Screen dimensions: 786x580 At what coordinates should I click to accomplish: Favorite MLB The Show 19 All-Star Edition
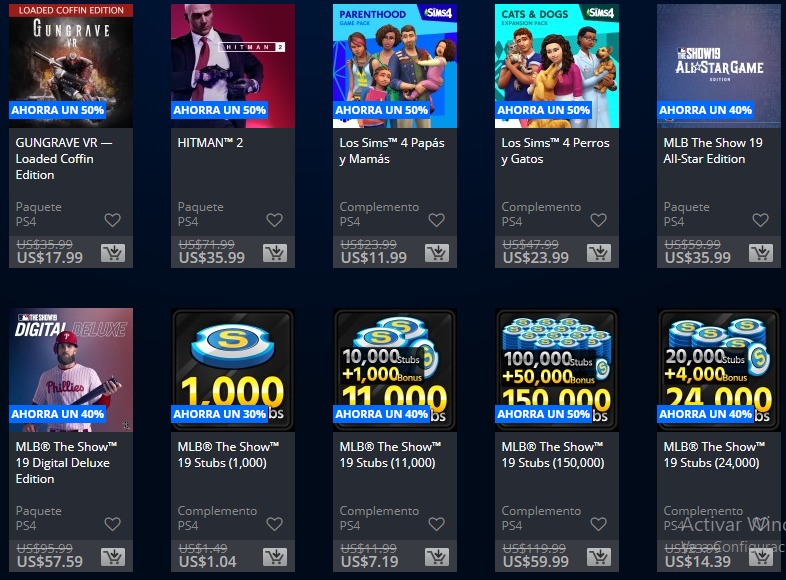click(x=760, y=220)
